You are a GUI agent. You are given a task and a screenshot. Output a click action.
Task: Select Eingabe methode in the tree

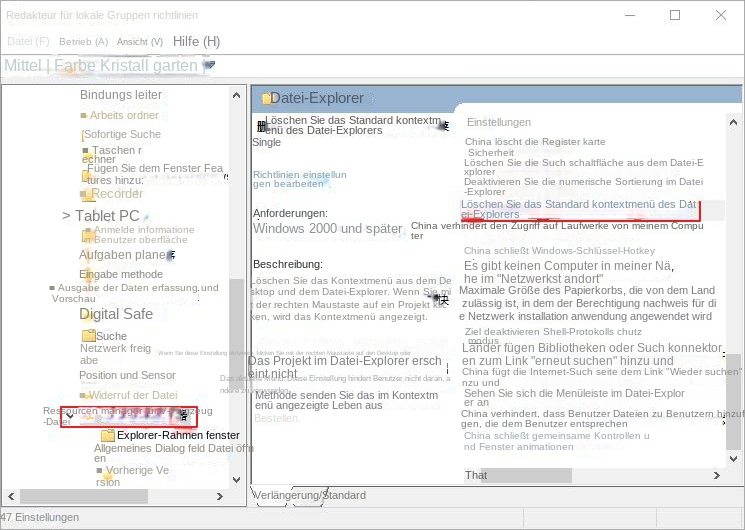click(x=121, y=274)
